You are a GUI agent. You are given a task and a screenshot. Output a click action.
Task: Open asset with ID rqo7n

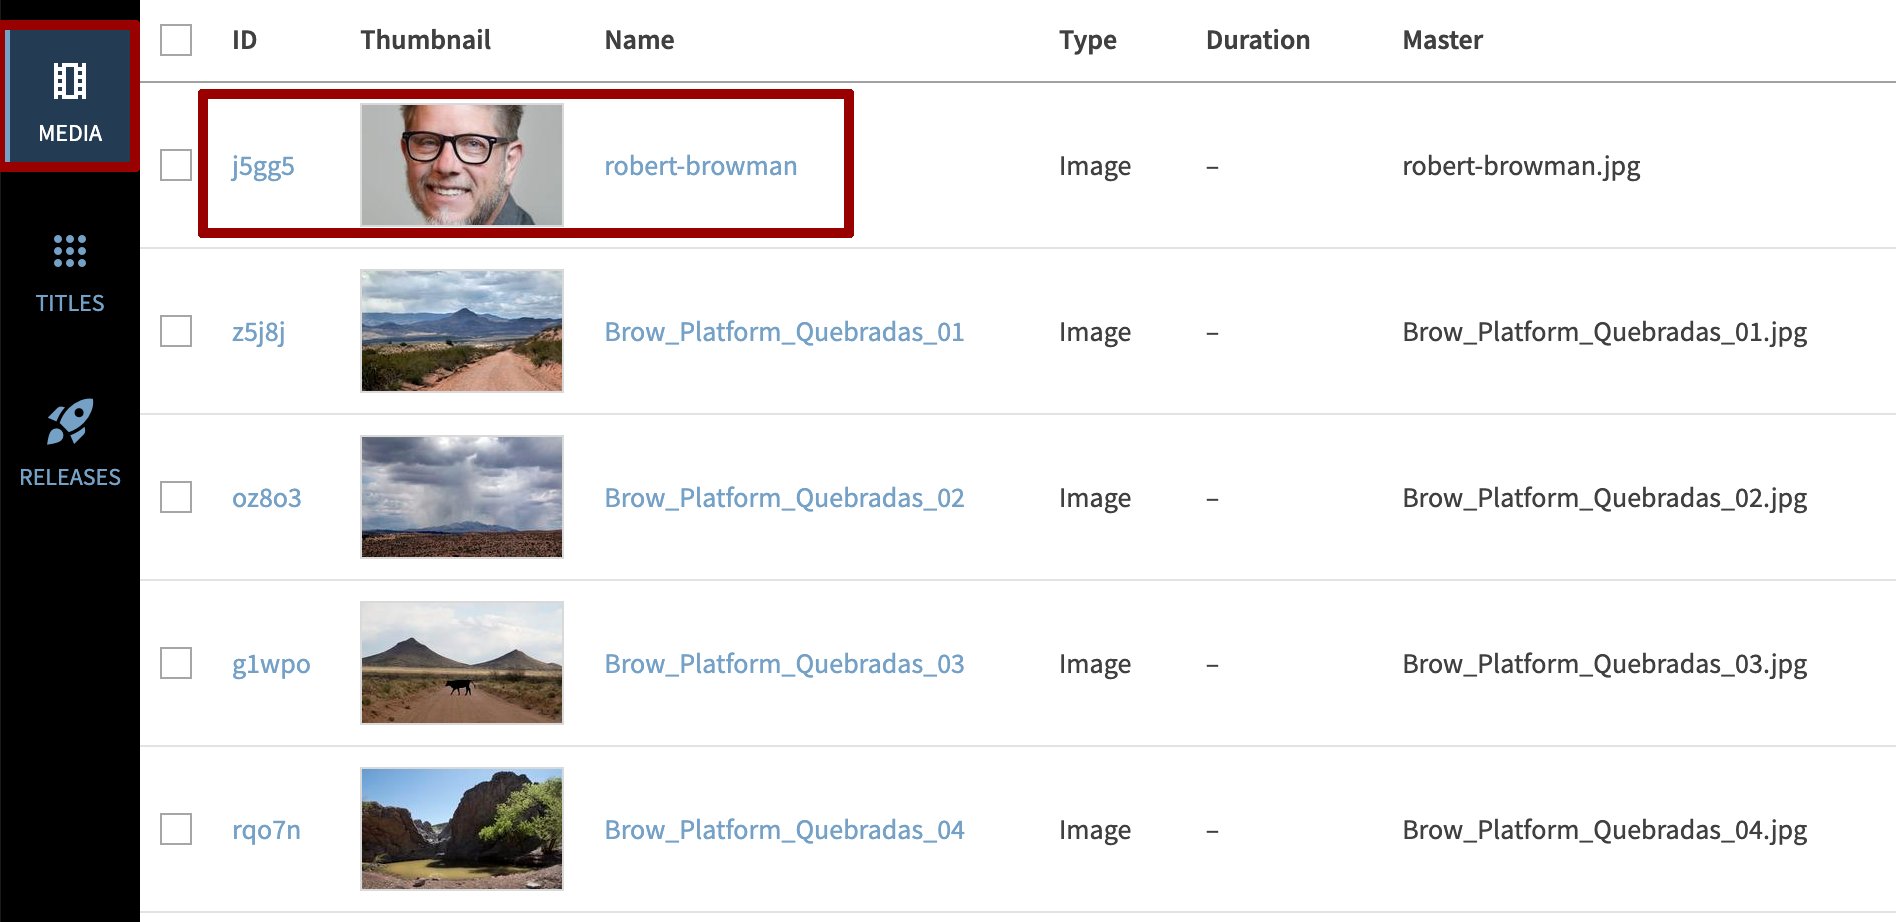[265, 829]
